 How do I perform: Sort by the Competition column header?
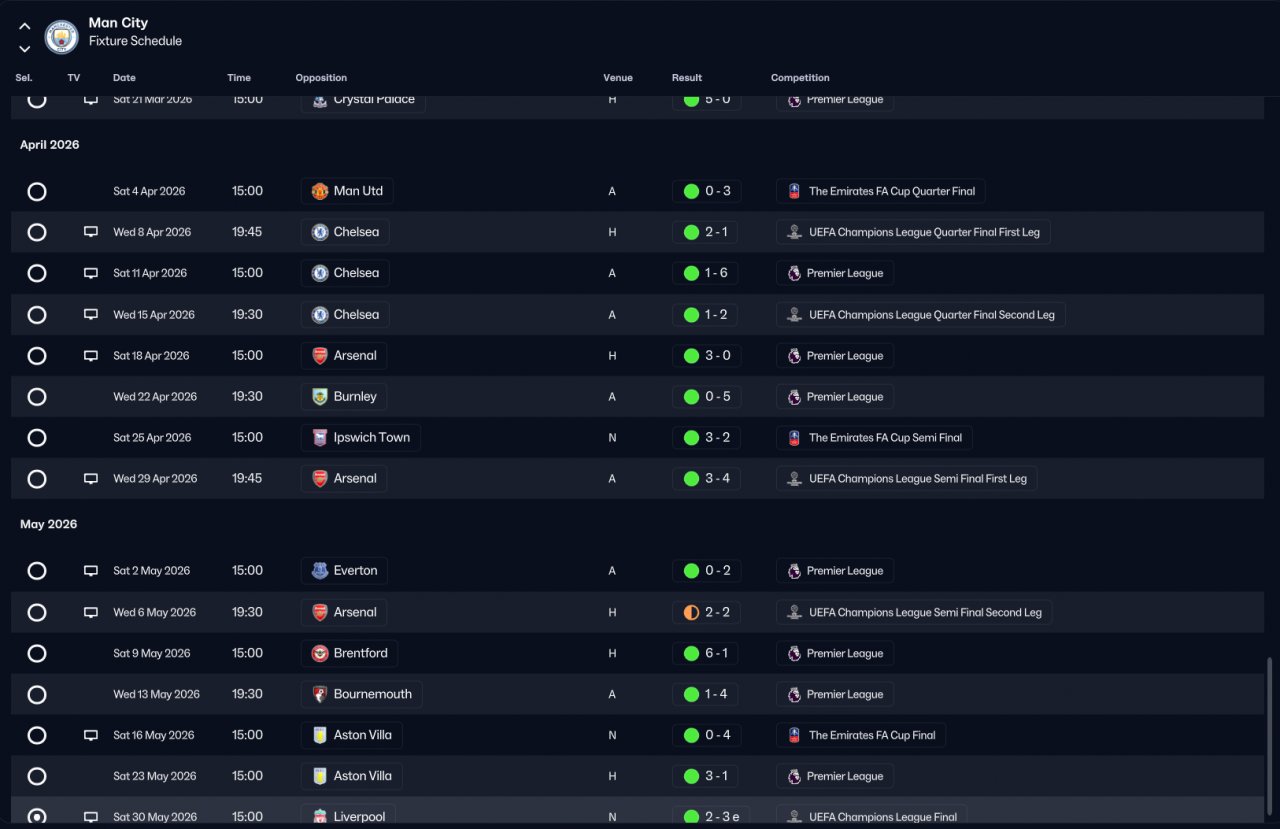(x=800, y=78)
